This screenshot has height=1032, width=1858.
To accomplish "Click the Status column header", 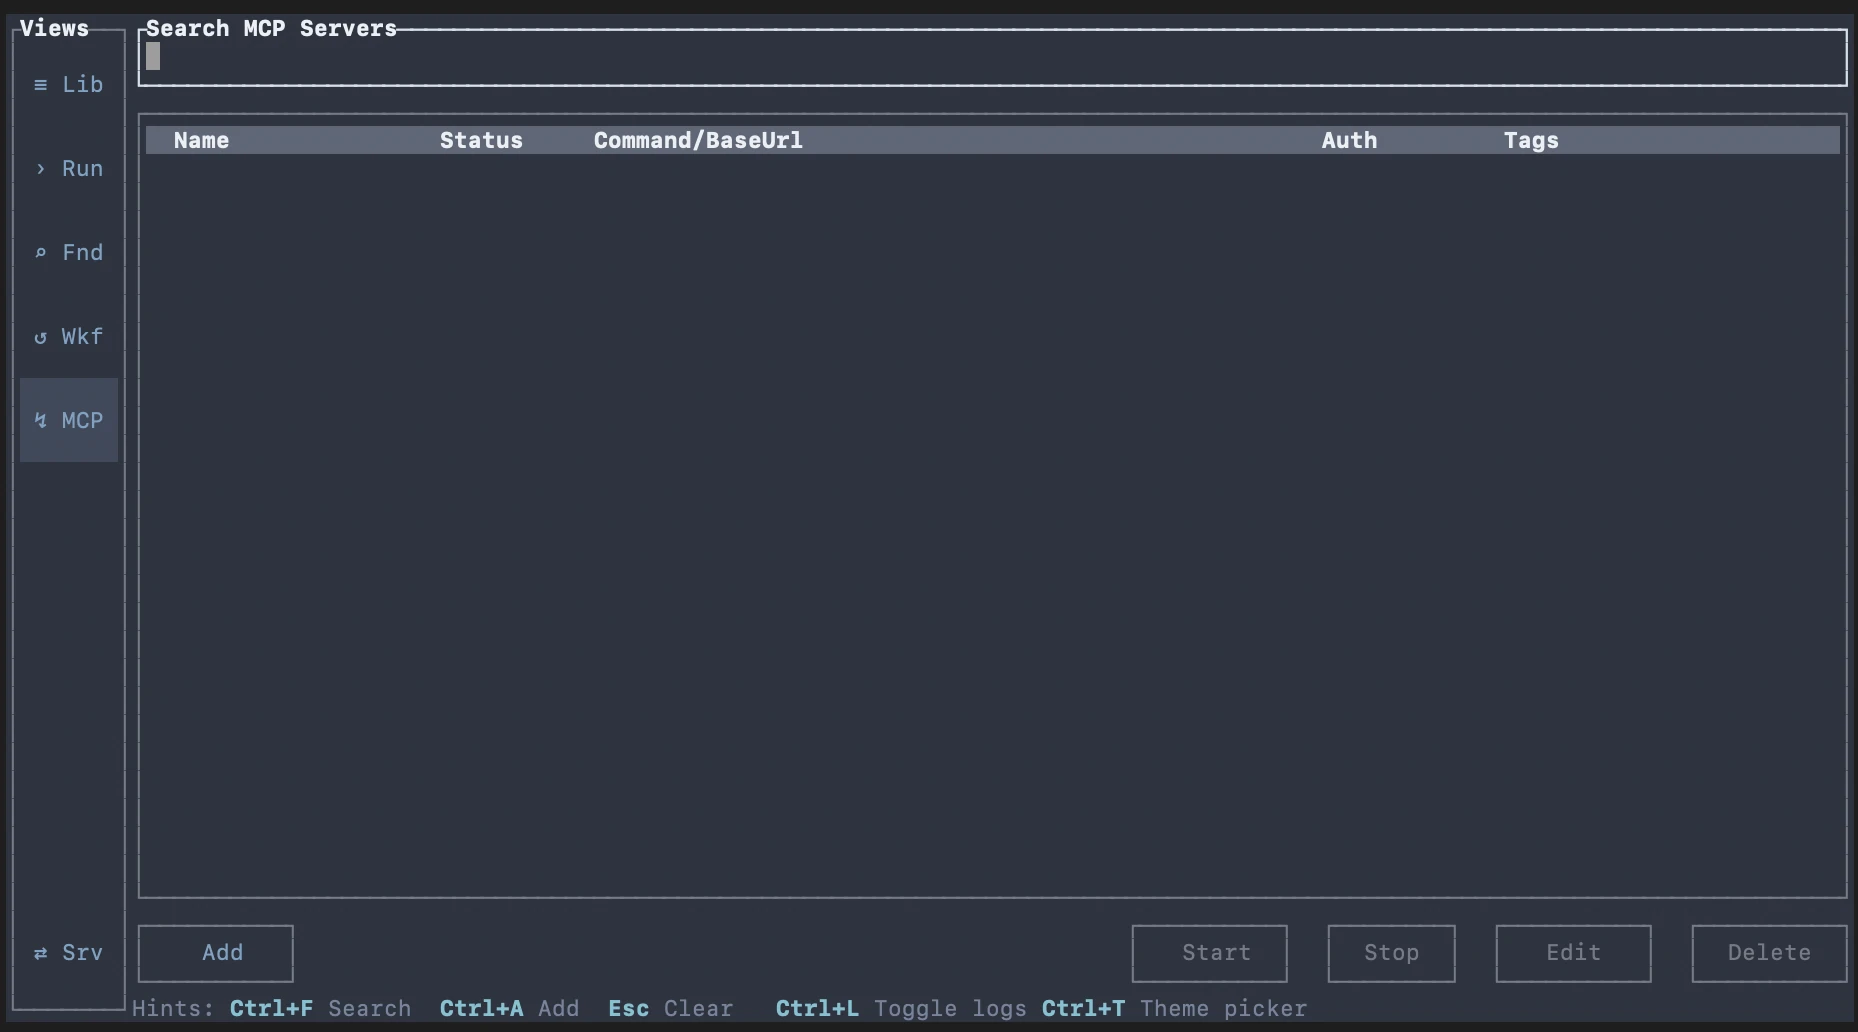I will pos(481,140).
